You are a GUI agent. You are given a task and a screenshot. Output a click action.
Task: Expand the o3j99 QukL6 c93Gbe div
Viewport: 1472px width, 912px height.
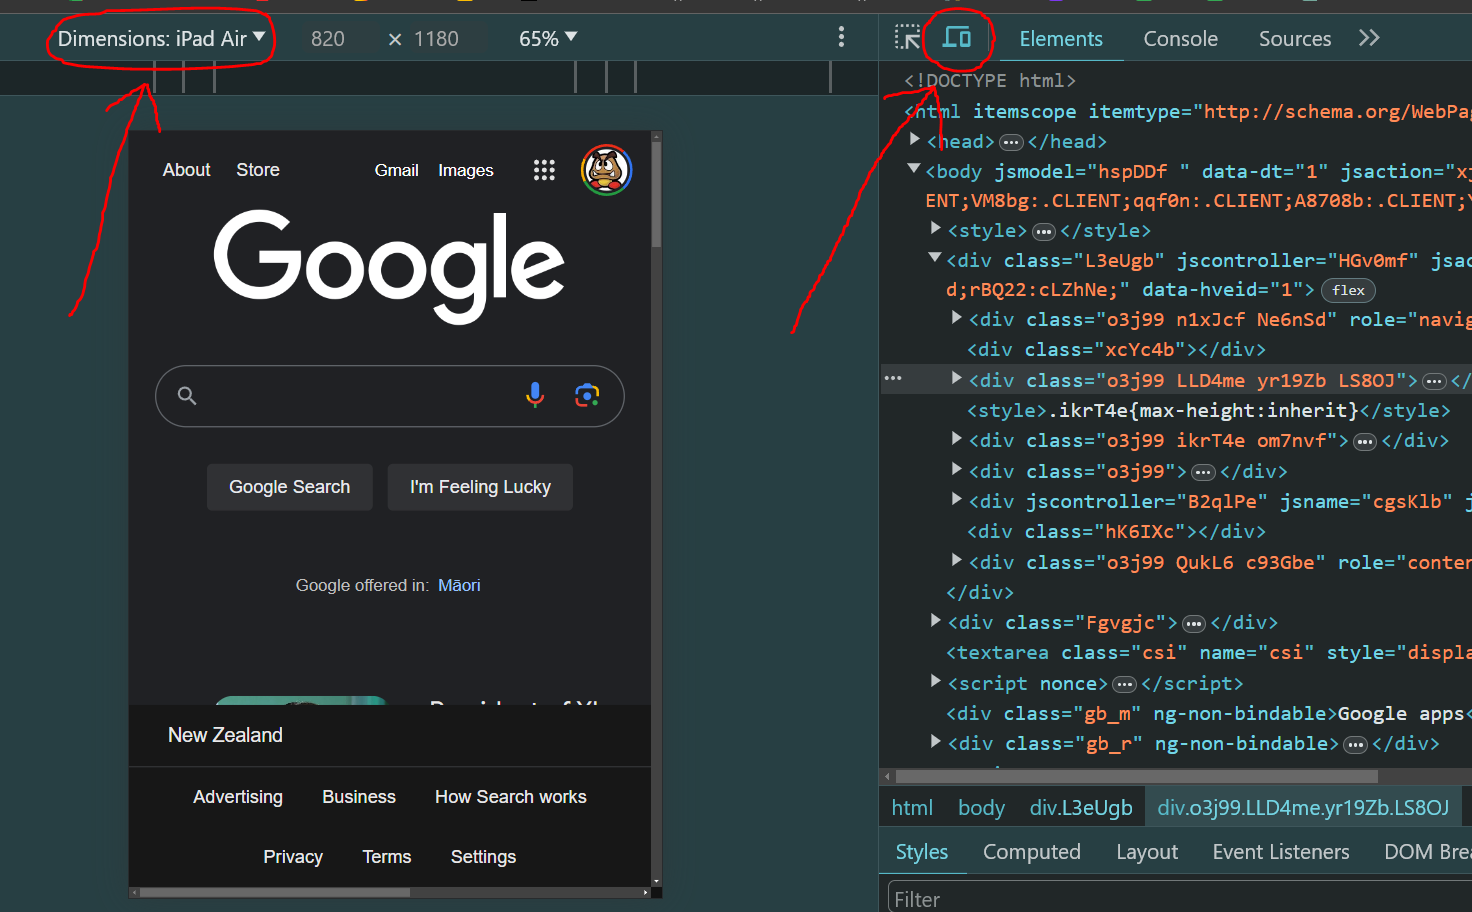[957, 560]
